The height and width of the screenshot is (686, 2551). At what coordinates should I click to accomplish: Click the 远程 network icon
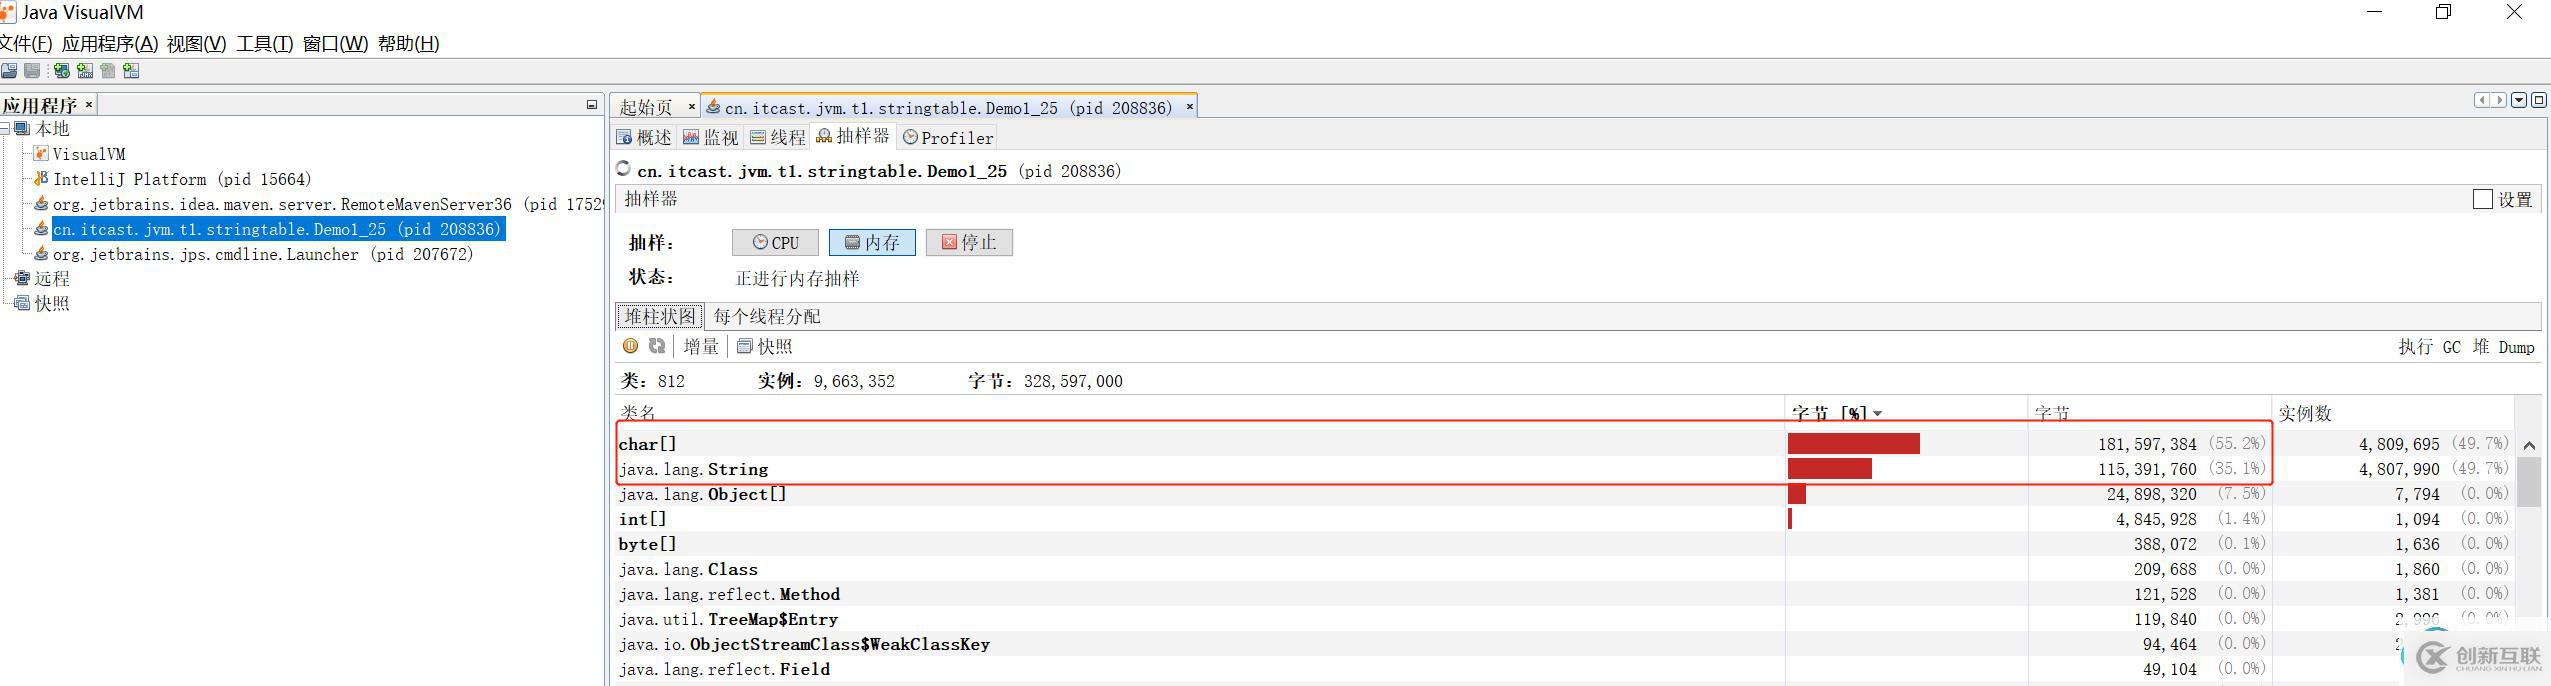[22, 278]
